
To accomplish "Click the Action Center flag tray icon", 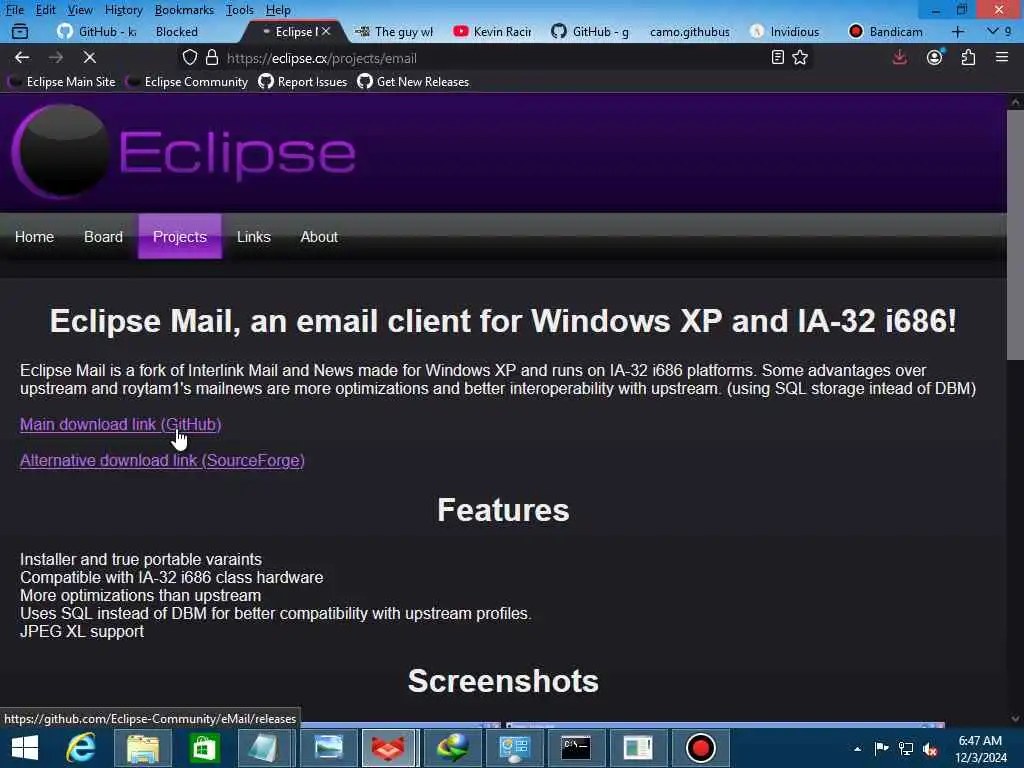I will coord(881,748).
